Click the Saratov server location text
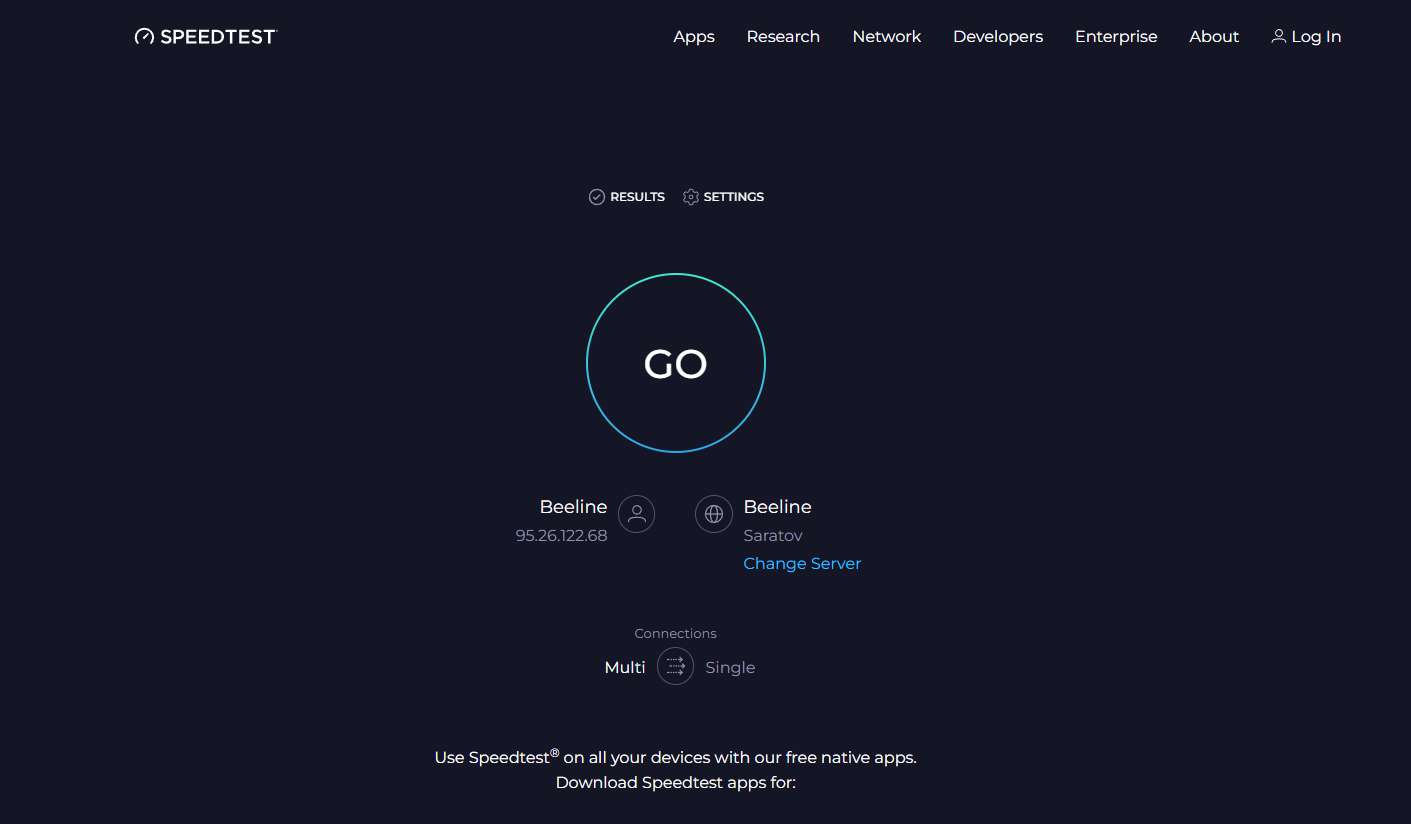 [773, 535]
